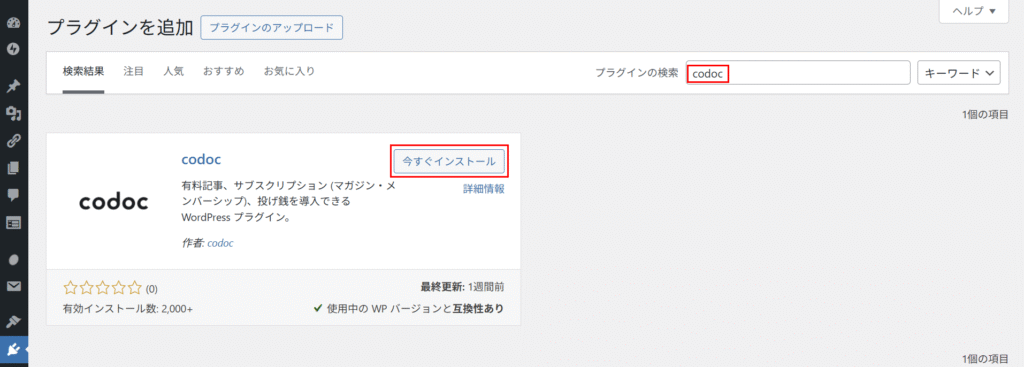Click the round dot sidebar icon
This screenshot has width=1024, height=367.
[x=14, y=259]
